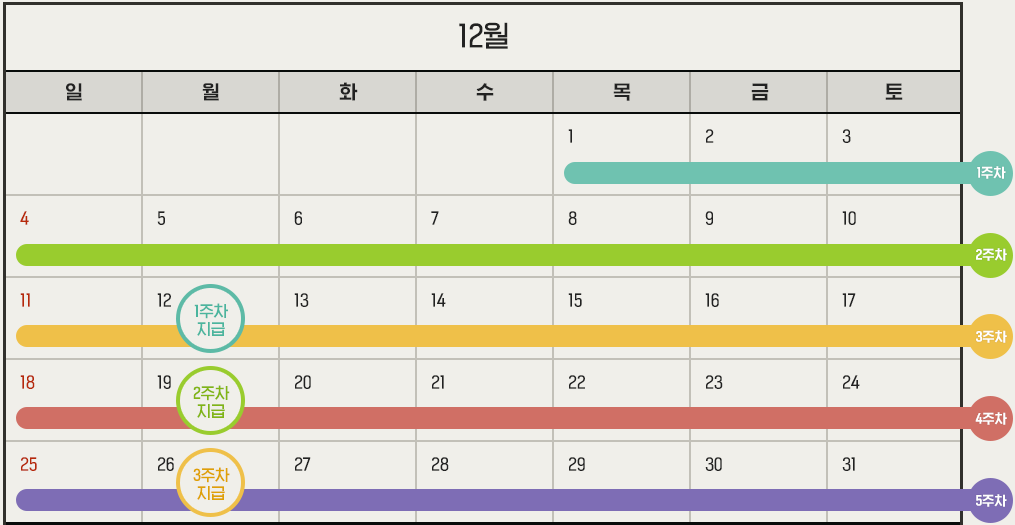Select Sunday date 4 in red
1015x525 pixels.
click(x=25, y=219)
